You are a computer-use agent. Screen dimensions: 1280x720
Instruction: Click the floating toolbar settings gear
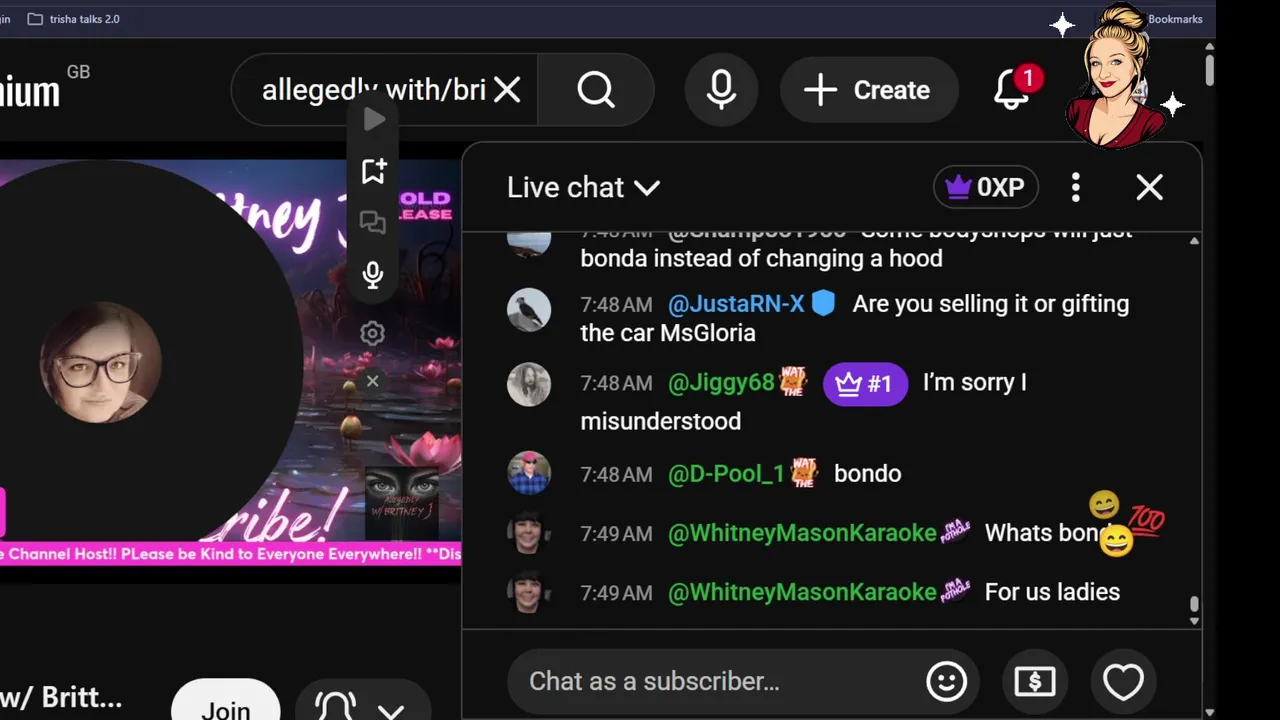[373, 333]
